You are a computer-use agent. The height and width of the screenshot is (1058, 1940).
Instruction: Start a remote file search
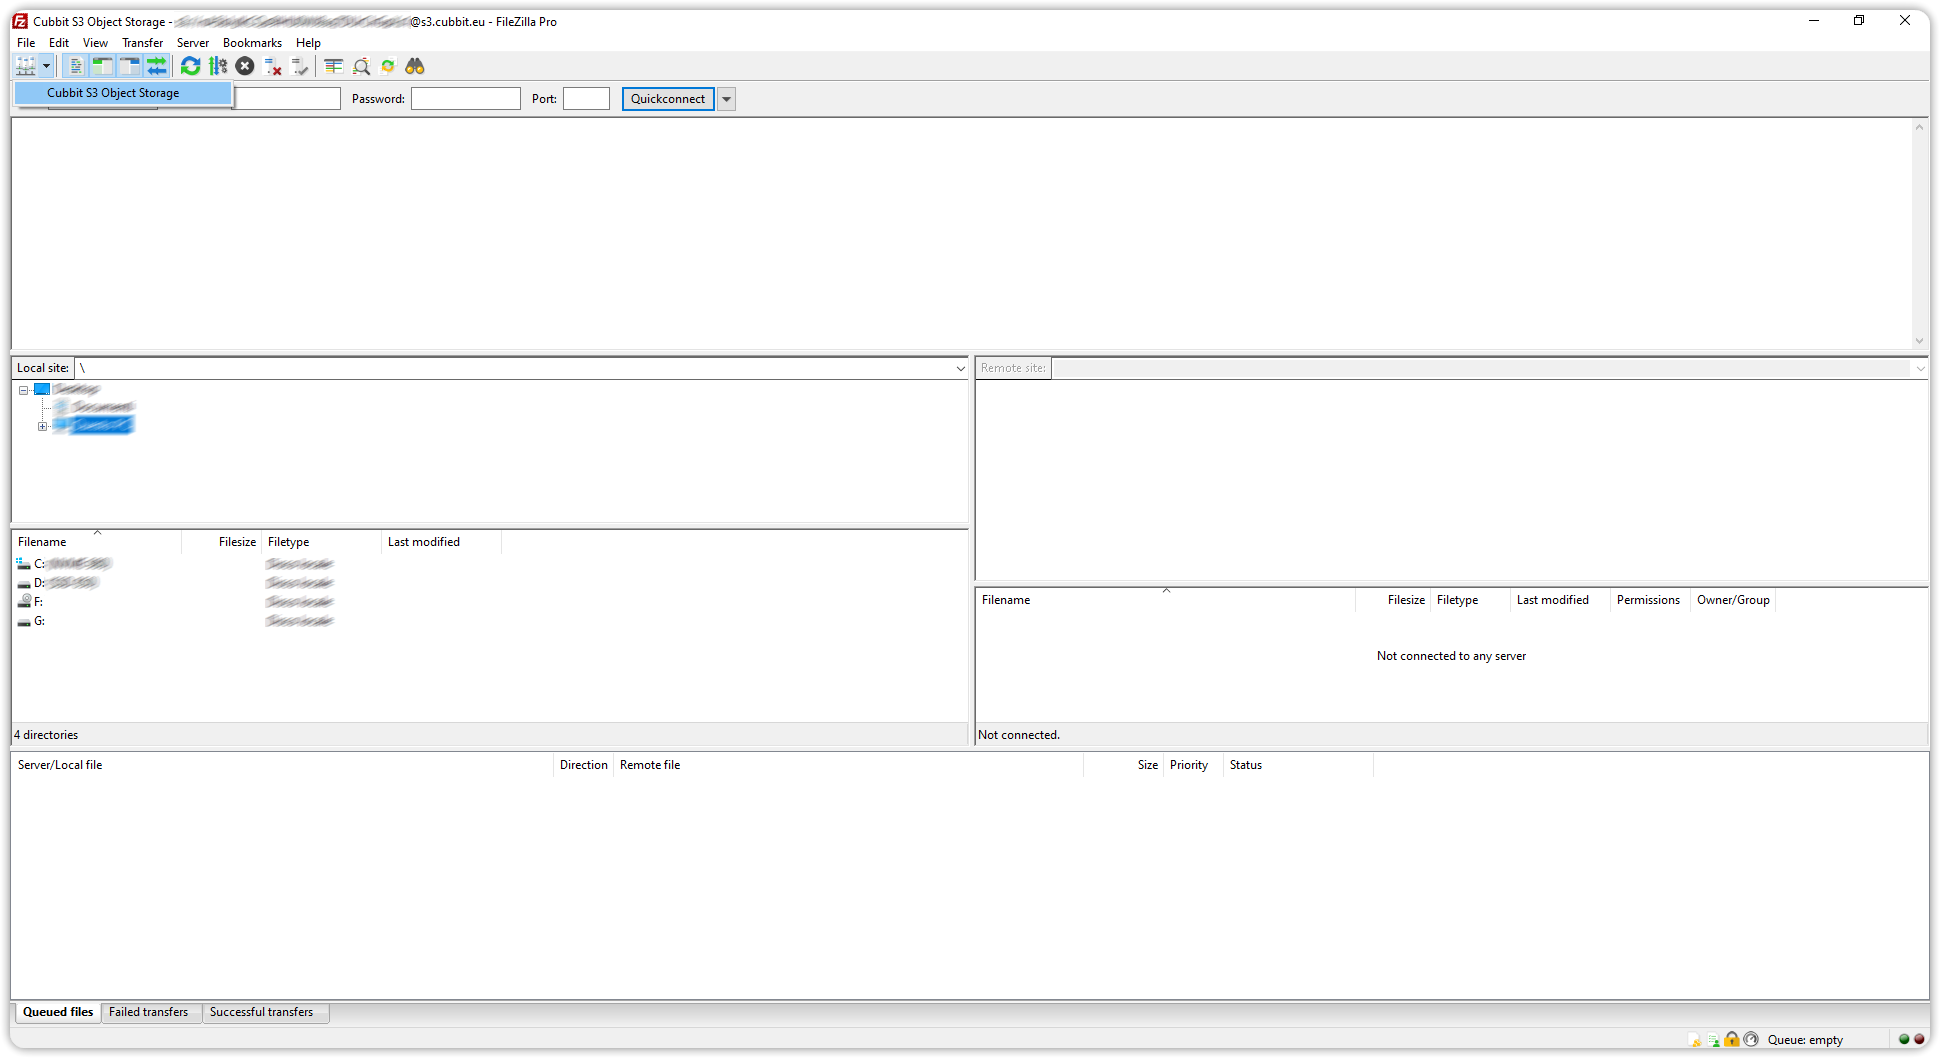[361, 66]
